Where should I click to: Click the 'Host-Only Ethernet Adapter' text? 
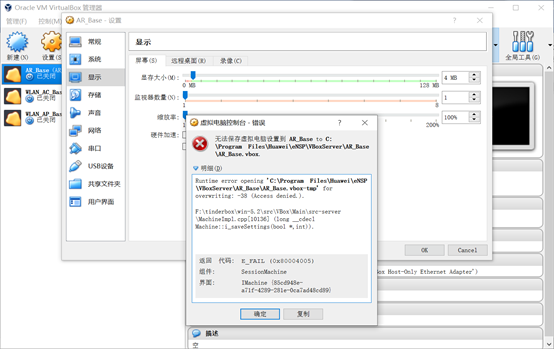point(431,271)
